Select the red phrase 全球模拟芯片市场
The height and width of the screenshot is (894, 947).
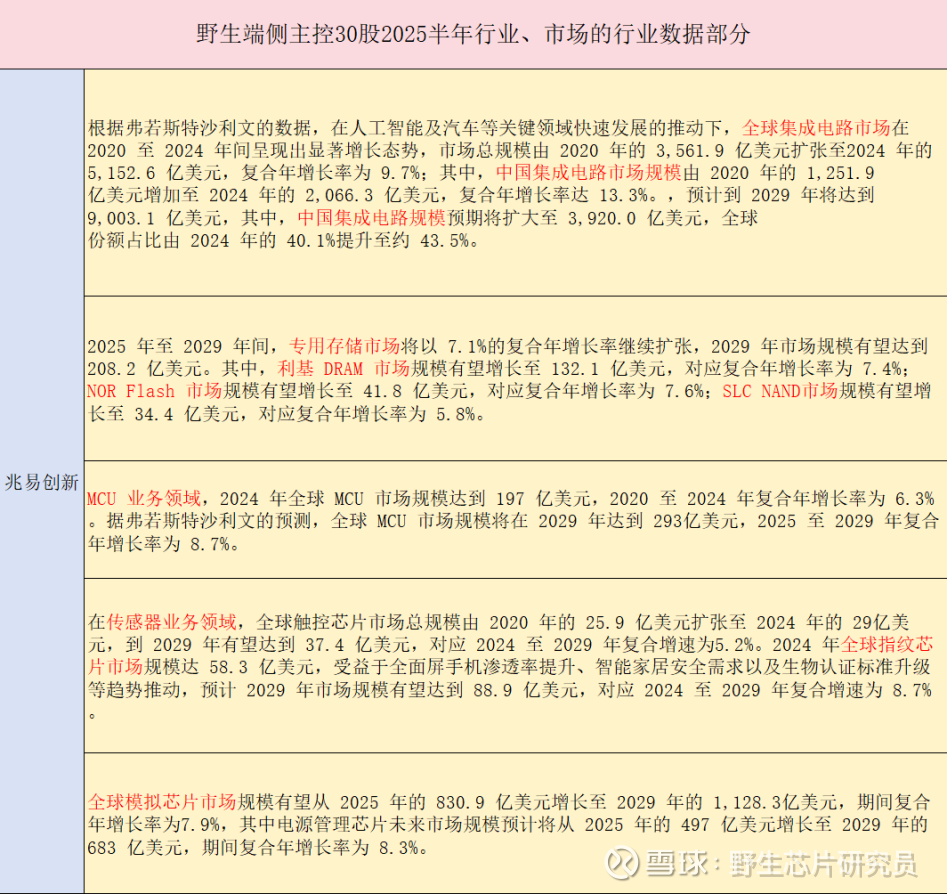coord(162,802)
